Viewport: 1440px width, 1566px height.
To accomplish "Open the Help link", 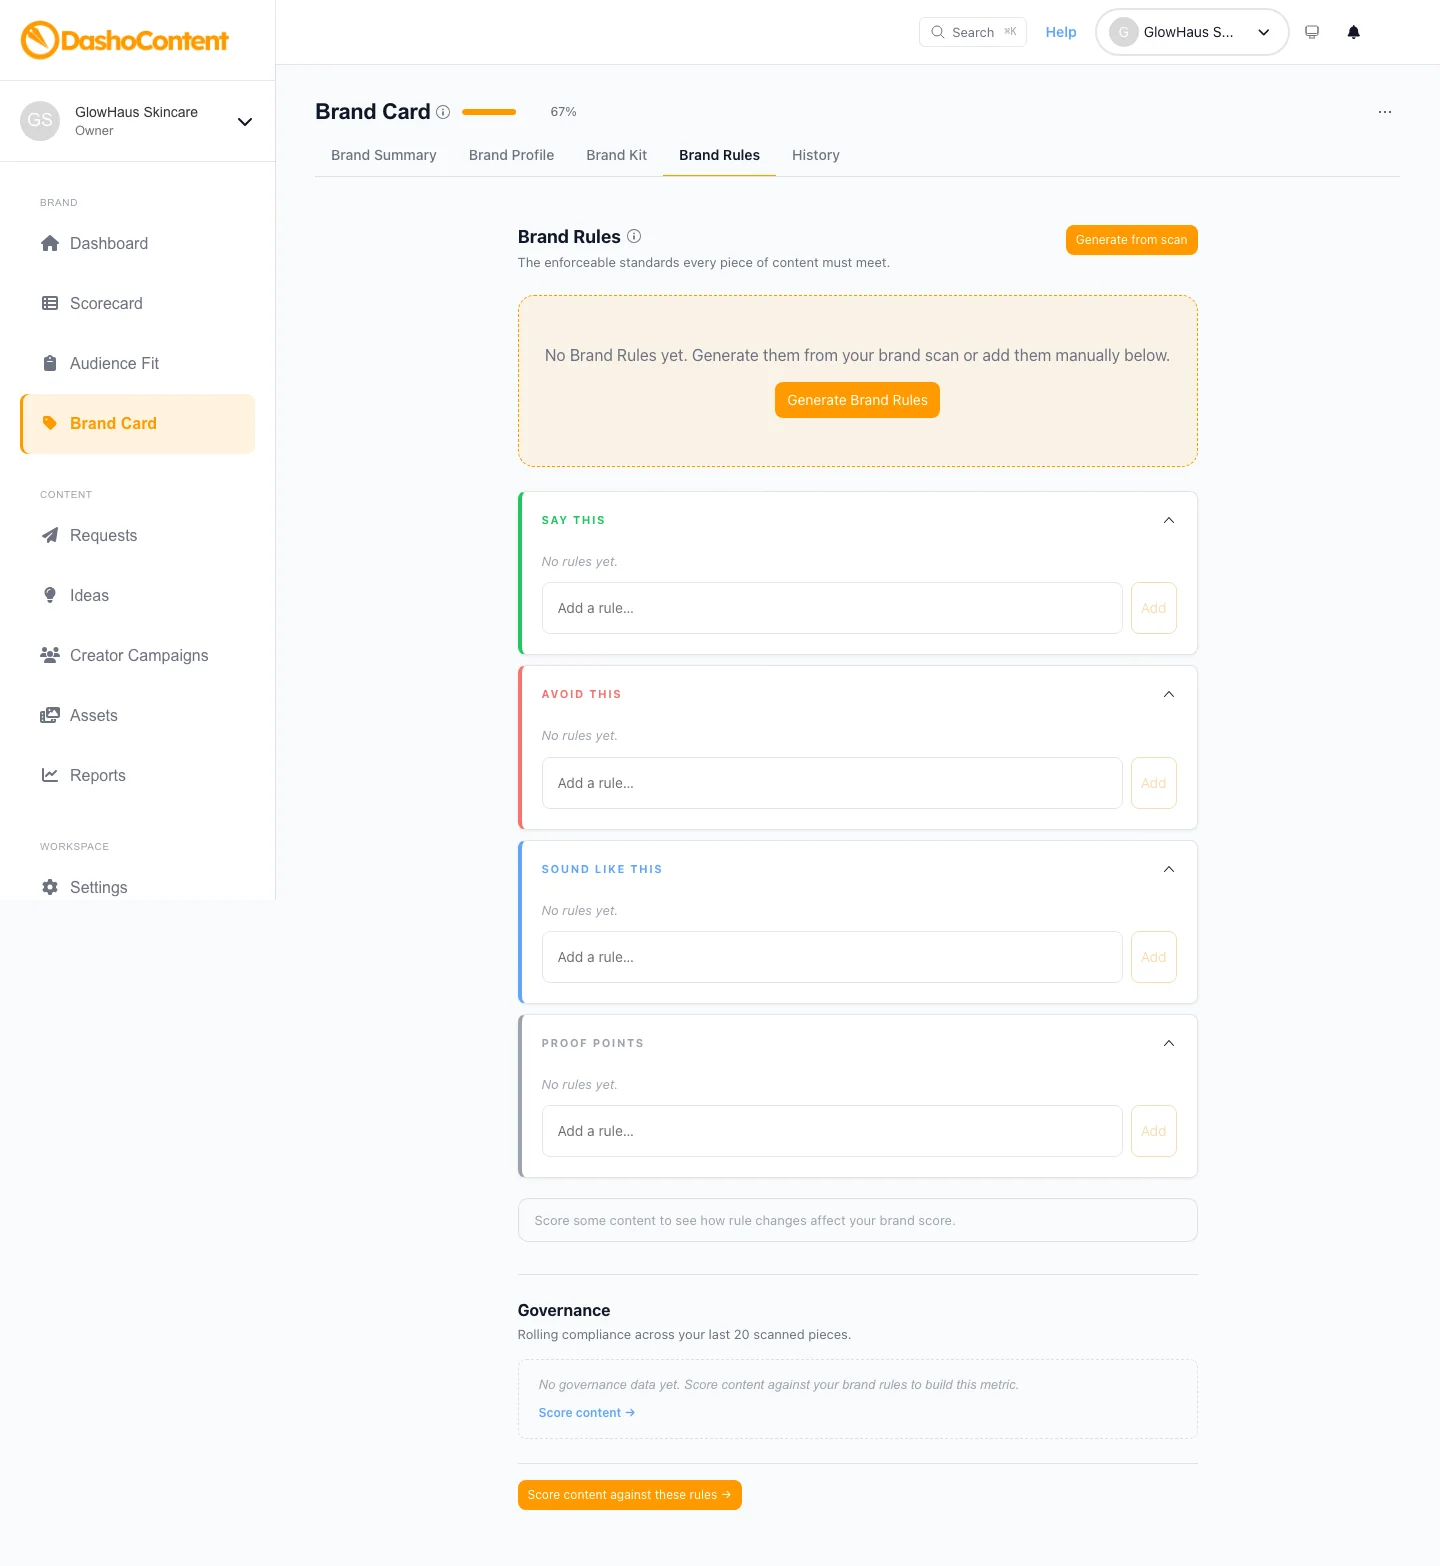I will (1061, 32).
